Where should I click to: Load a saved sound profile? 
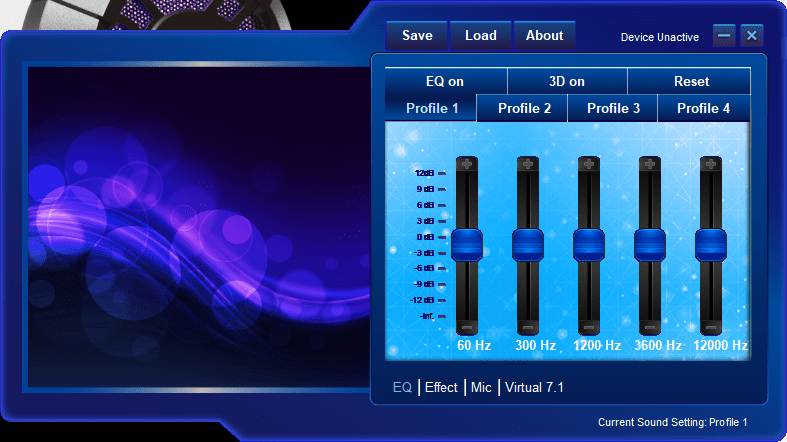coord(481,35)
